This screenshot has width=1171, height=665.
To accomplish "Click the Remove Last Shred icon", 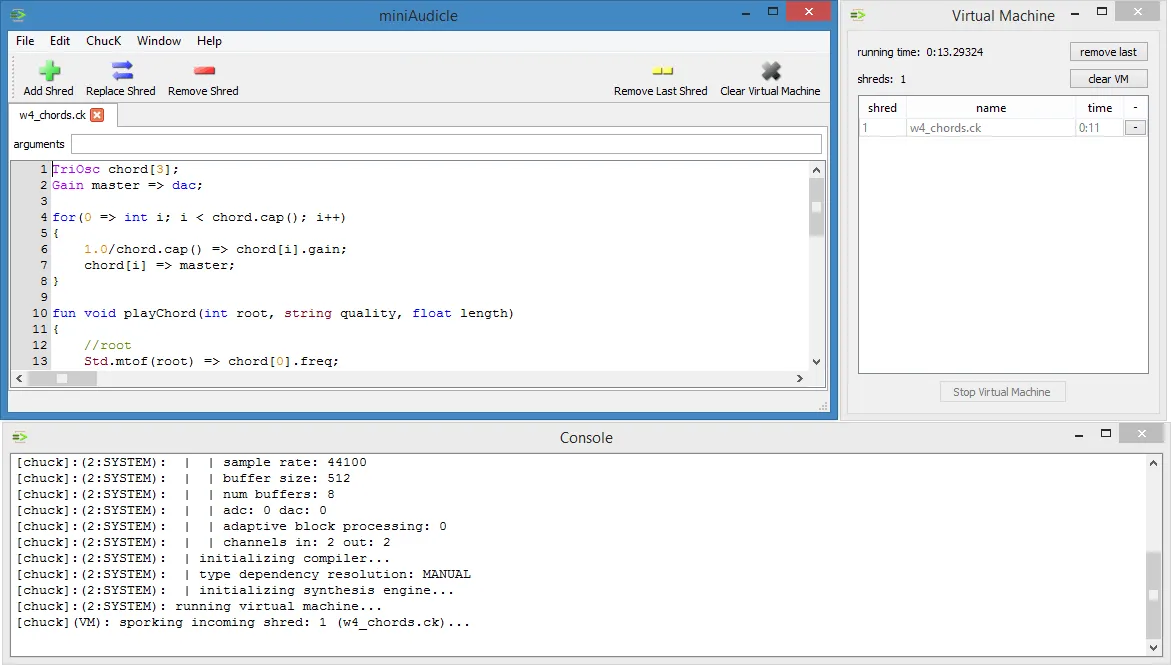I will point(661,70).
